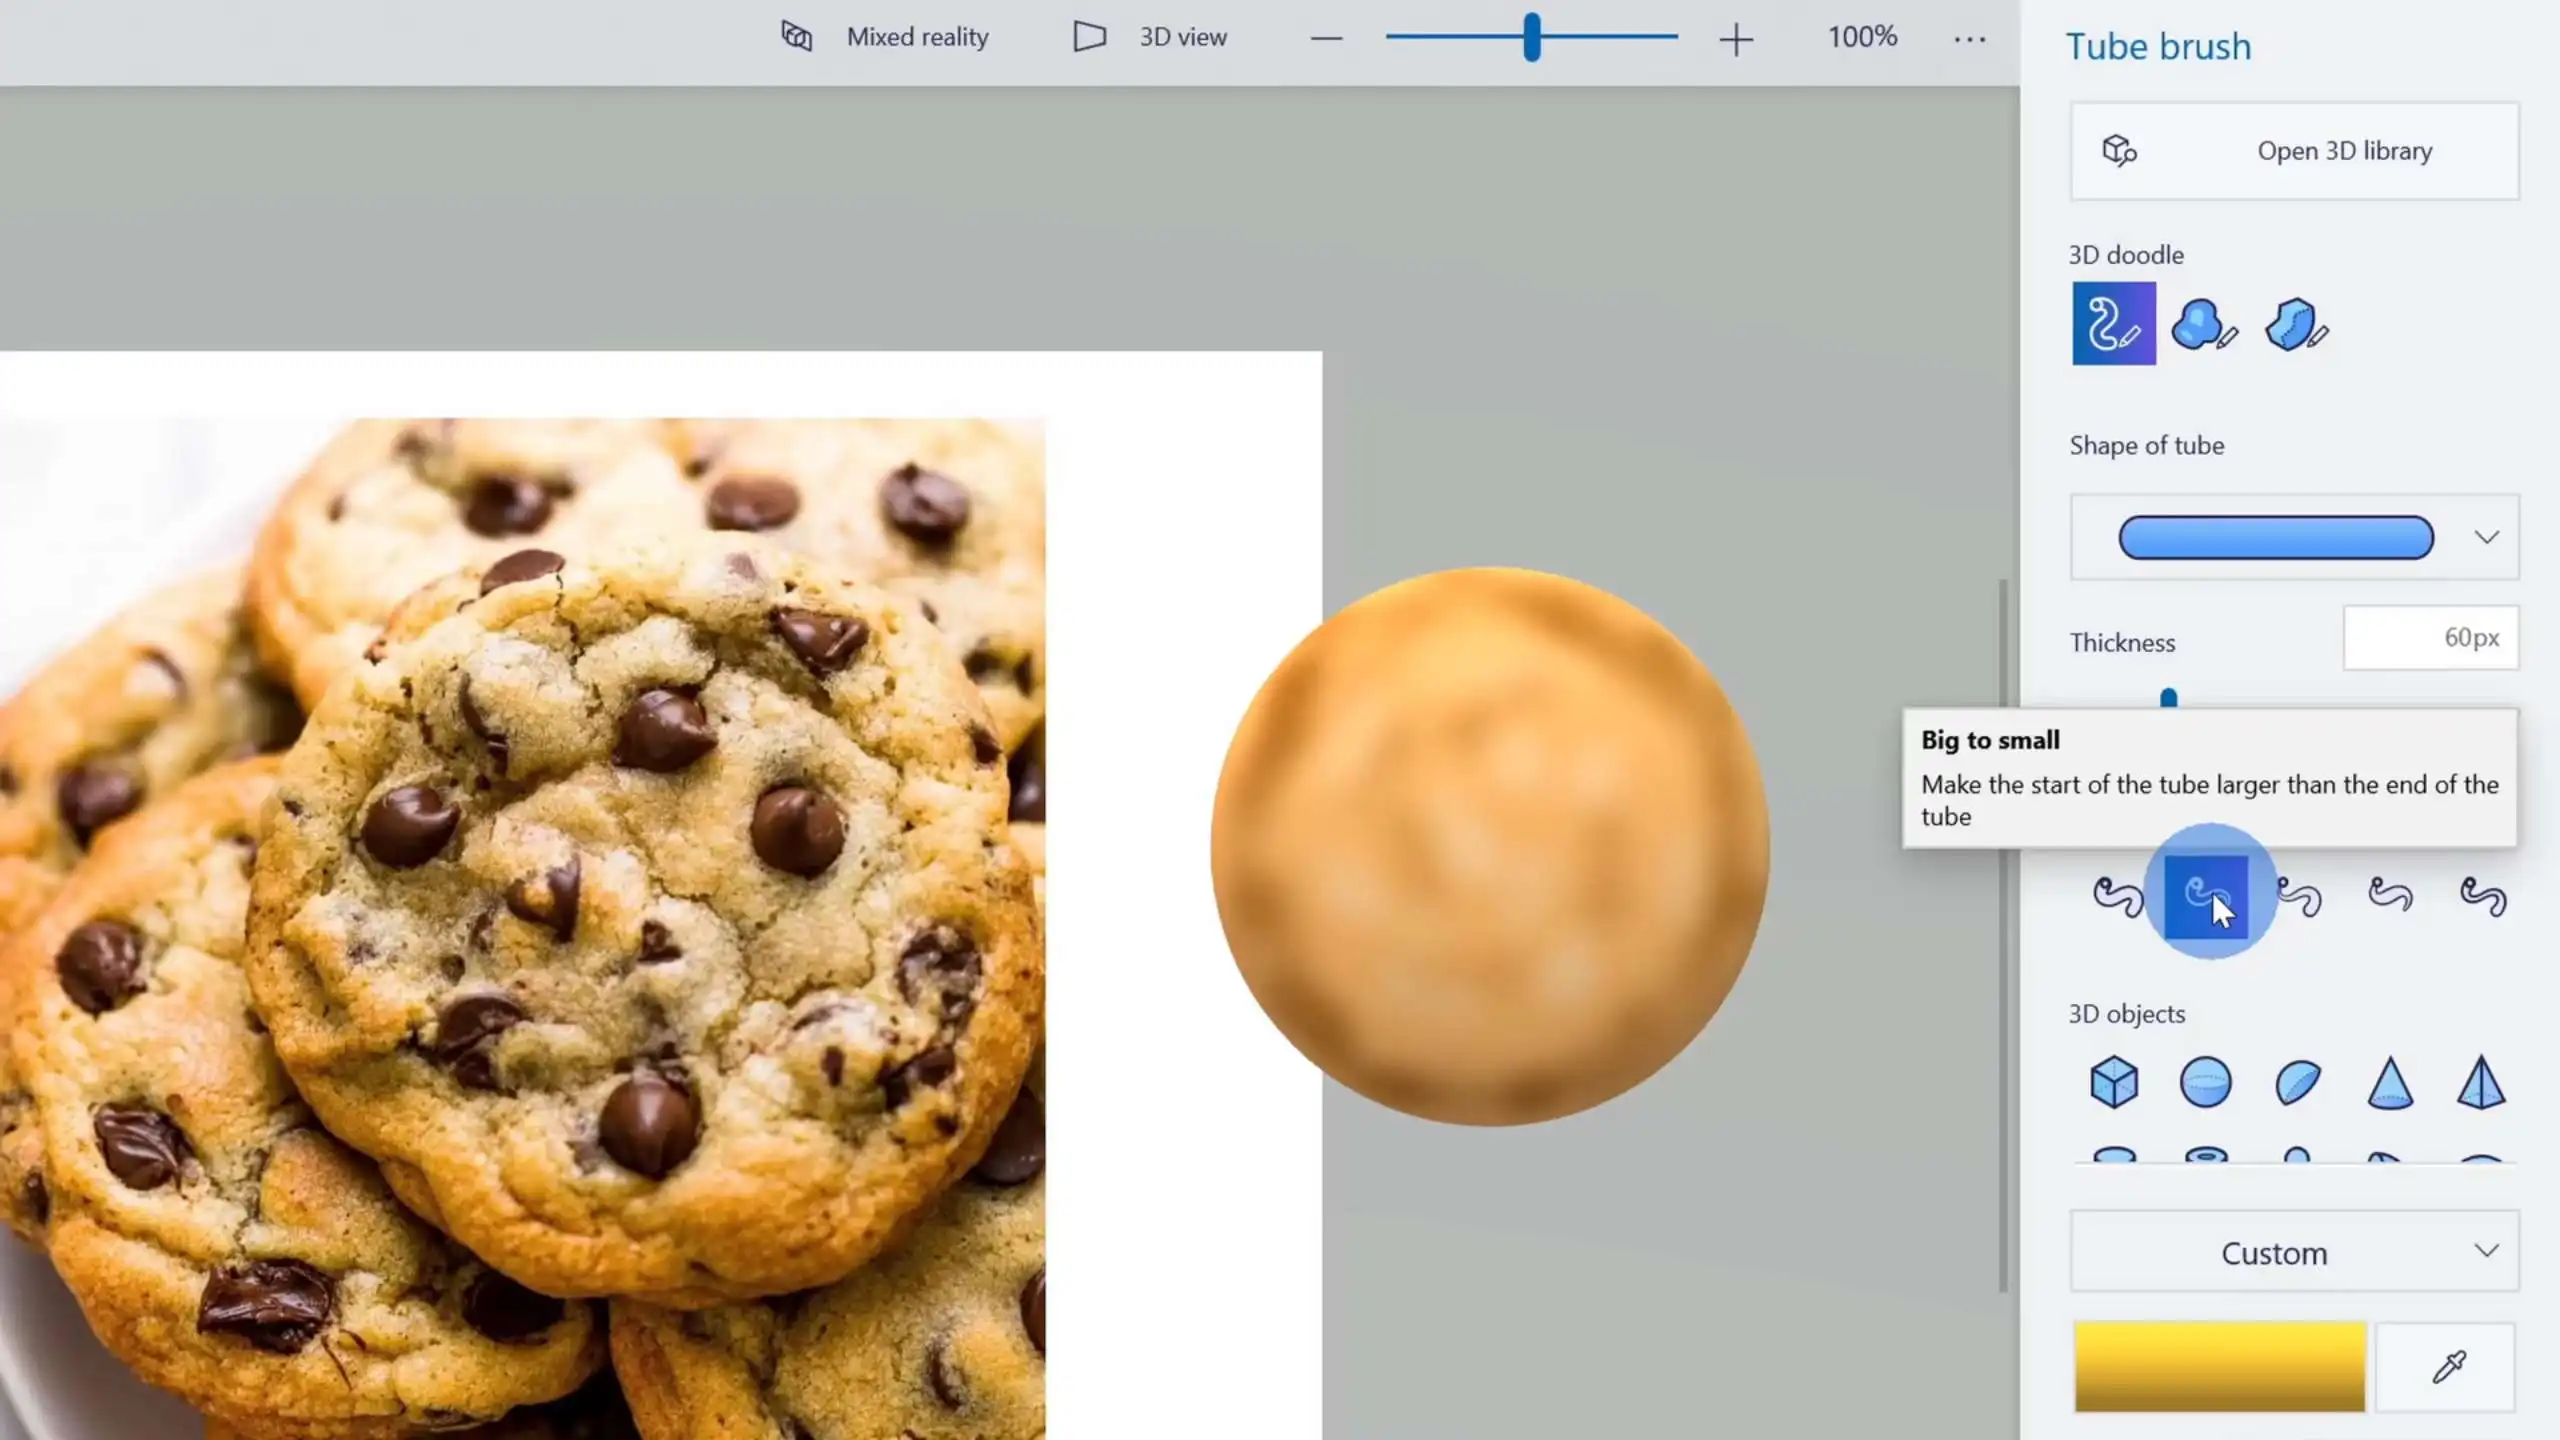Image resolution: width=2560 pixels, height=1440 pixels.
Task: Toggle Mixed reality mode
Action: (x=884, y=37)
